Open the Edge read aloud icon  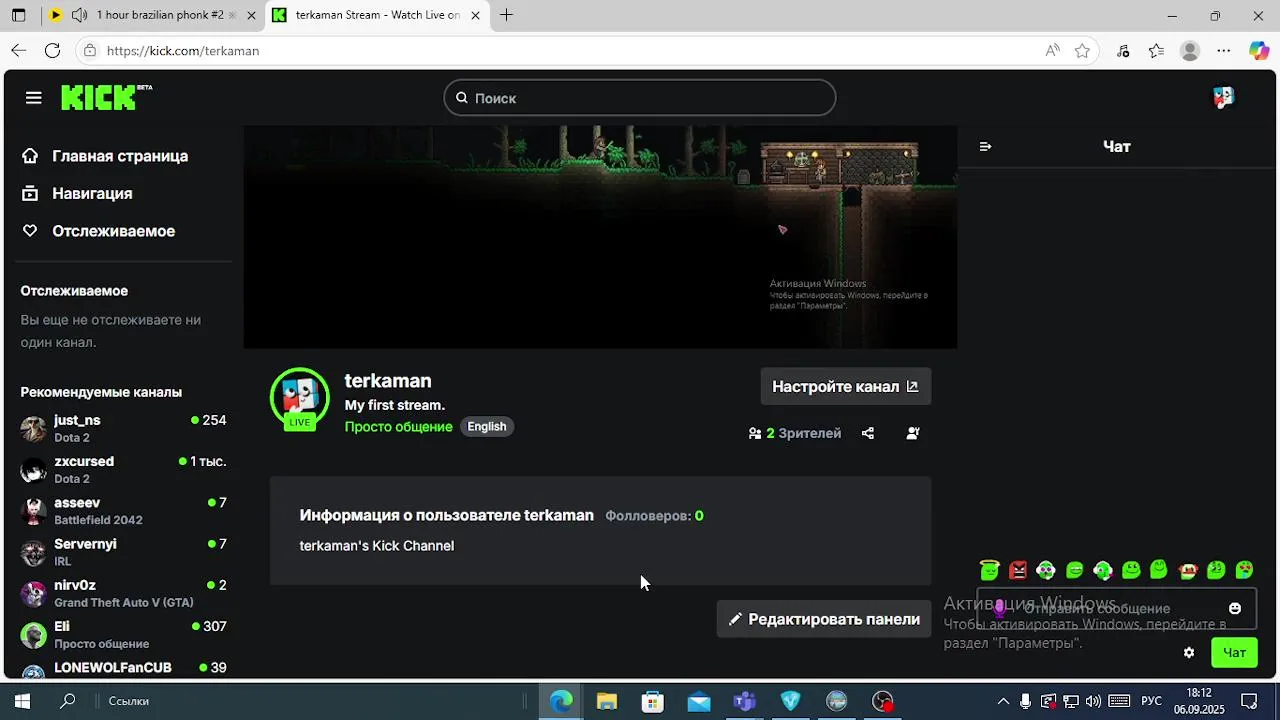point(1052,50)
